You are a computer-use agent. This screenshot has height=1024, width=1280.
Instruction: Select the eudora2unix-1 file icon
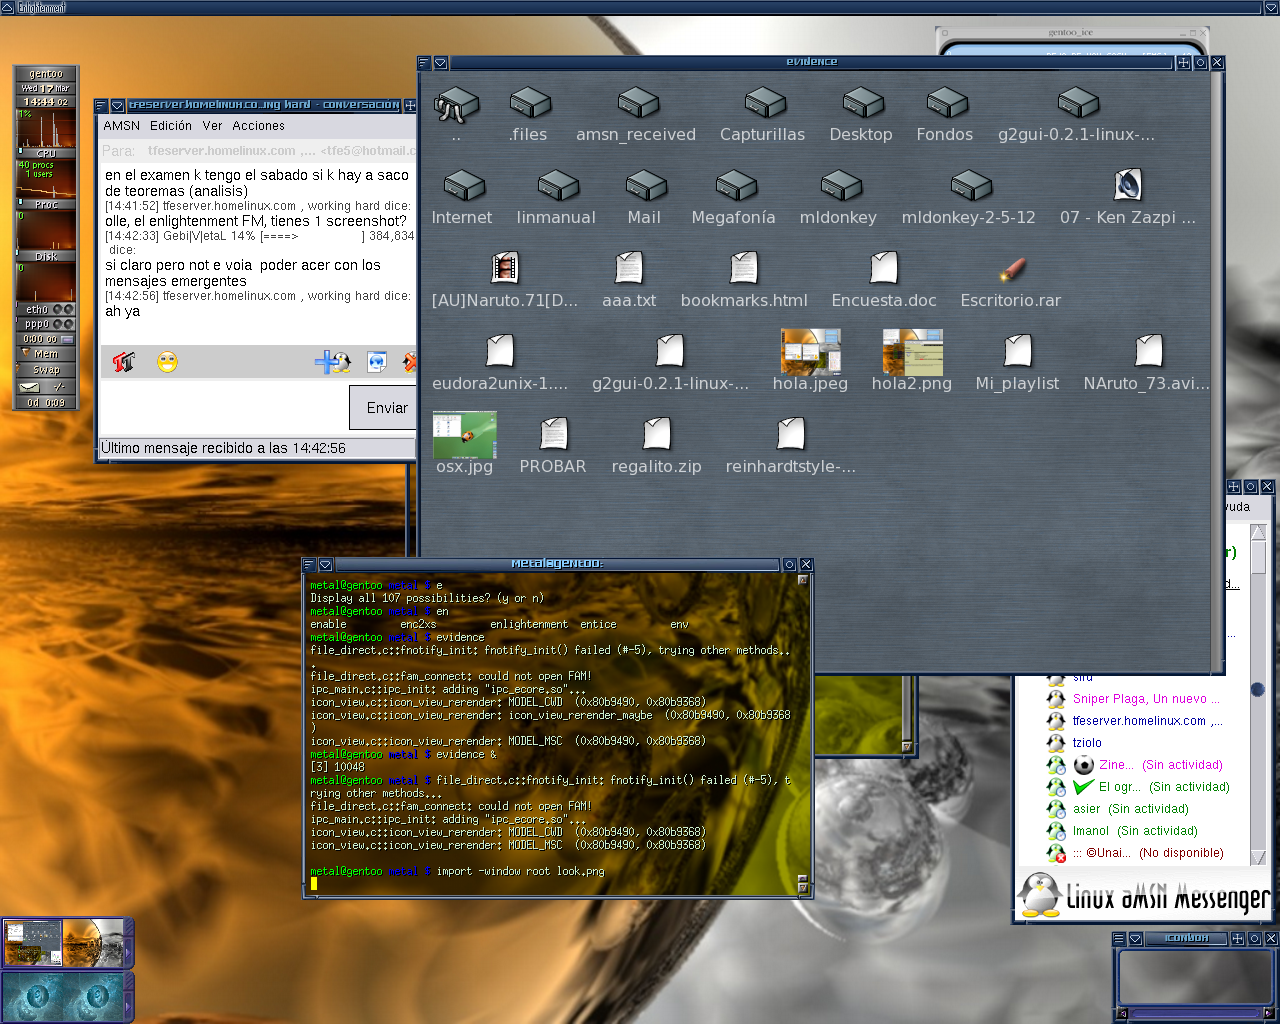pos(500,350)
